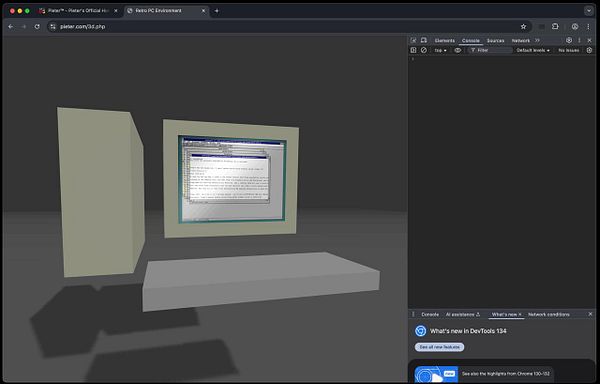Switch to the Pieter's Official Homepage browser tab

(x=77, y=11)
